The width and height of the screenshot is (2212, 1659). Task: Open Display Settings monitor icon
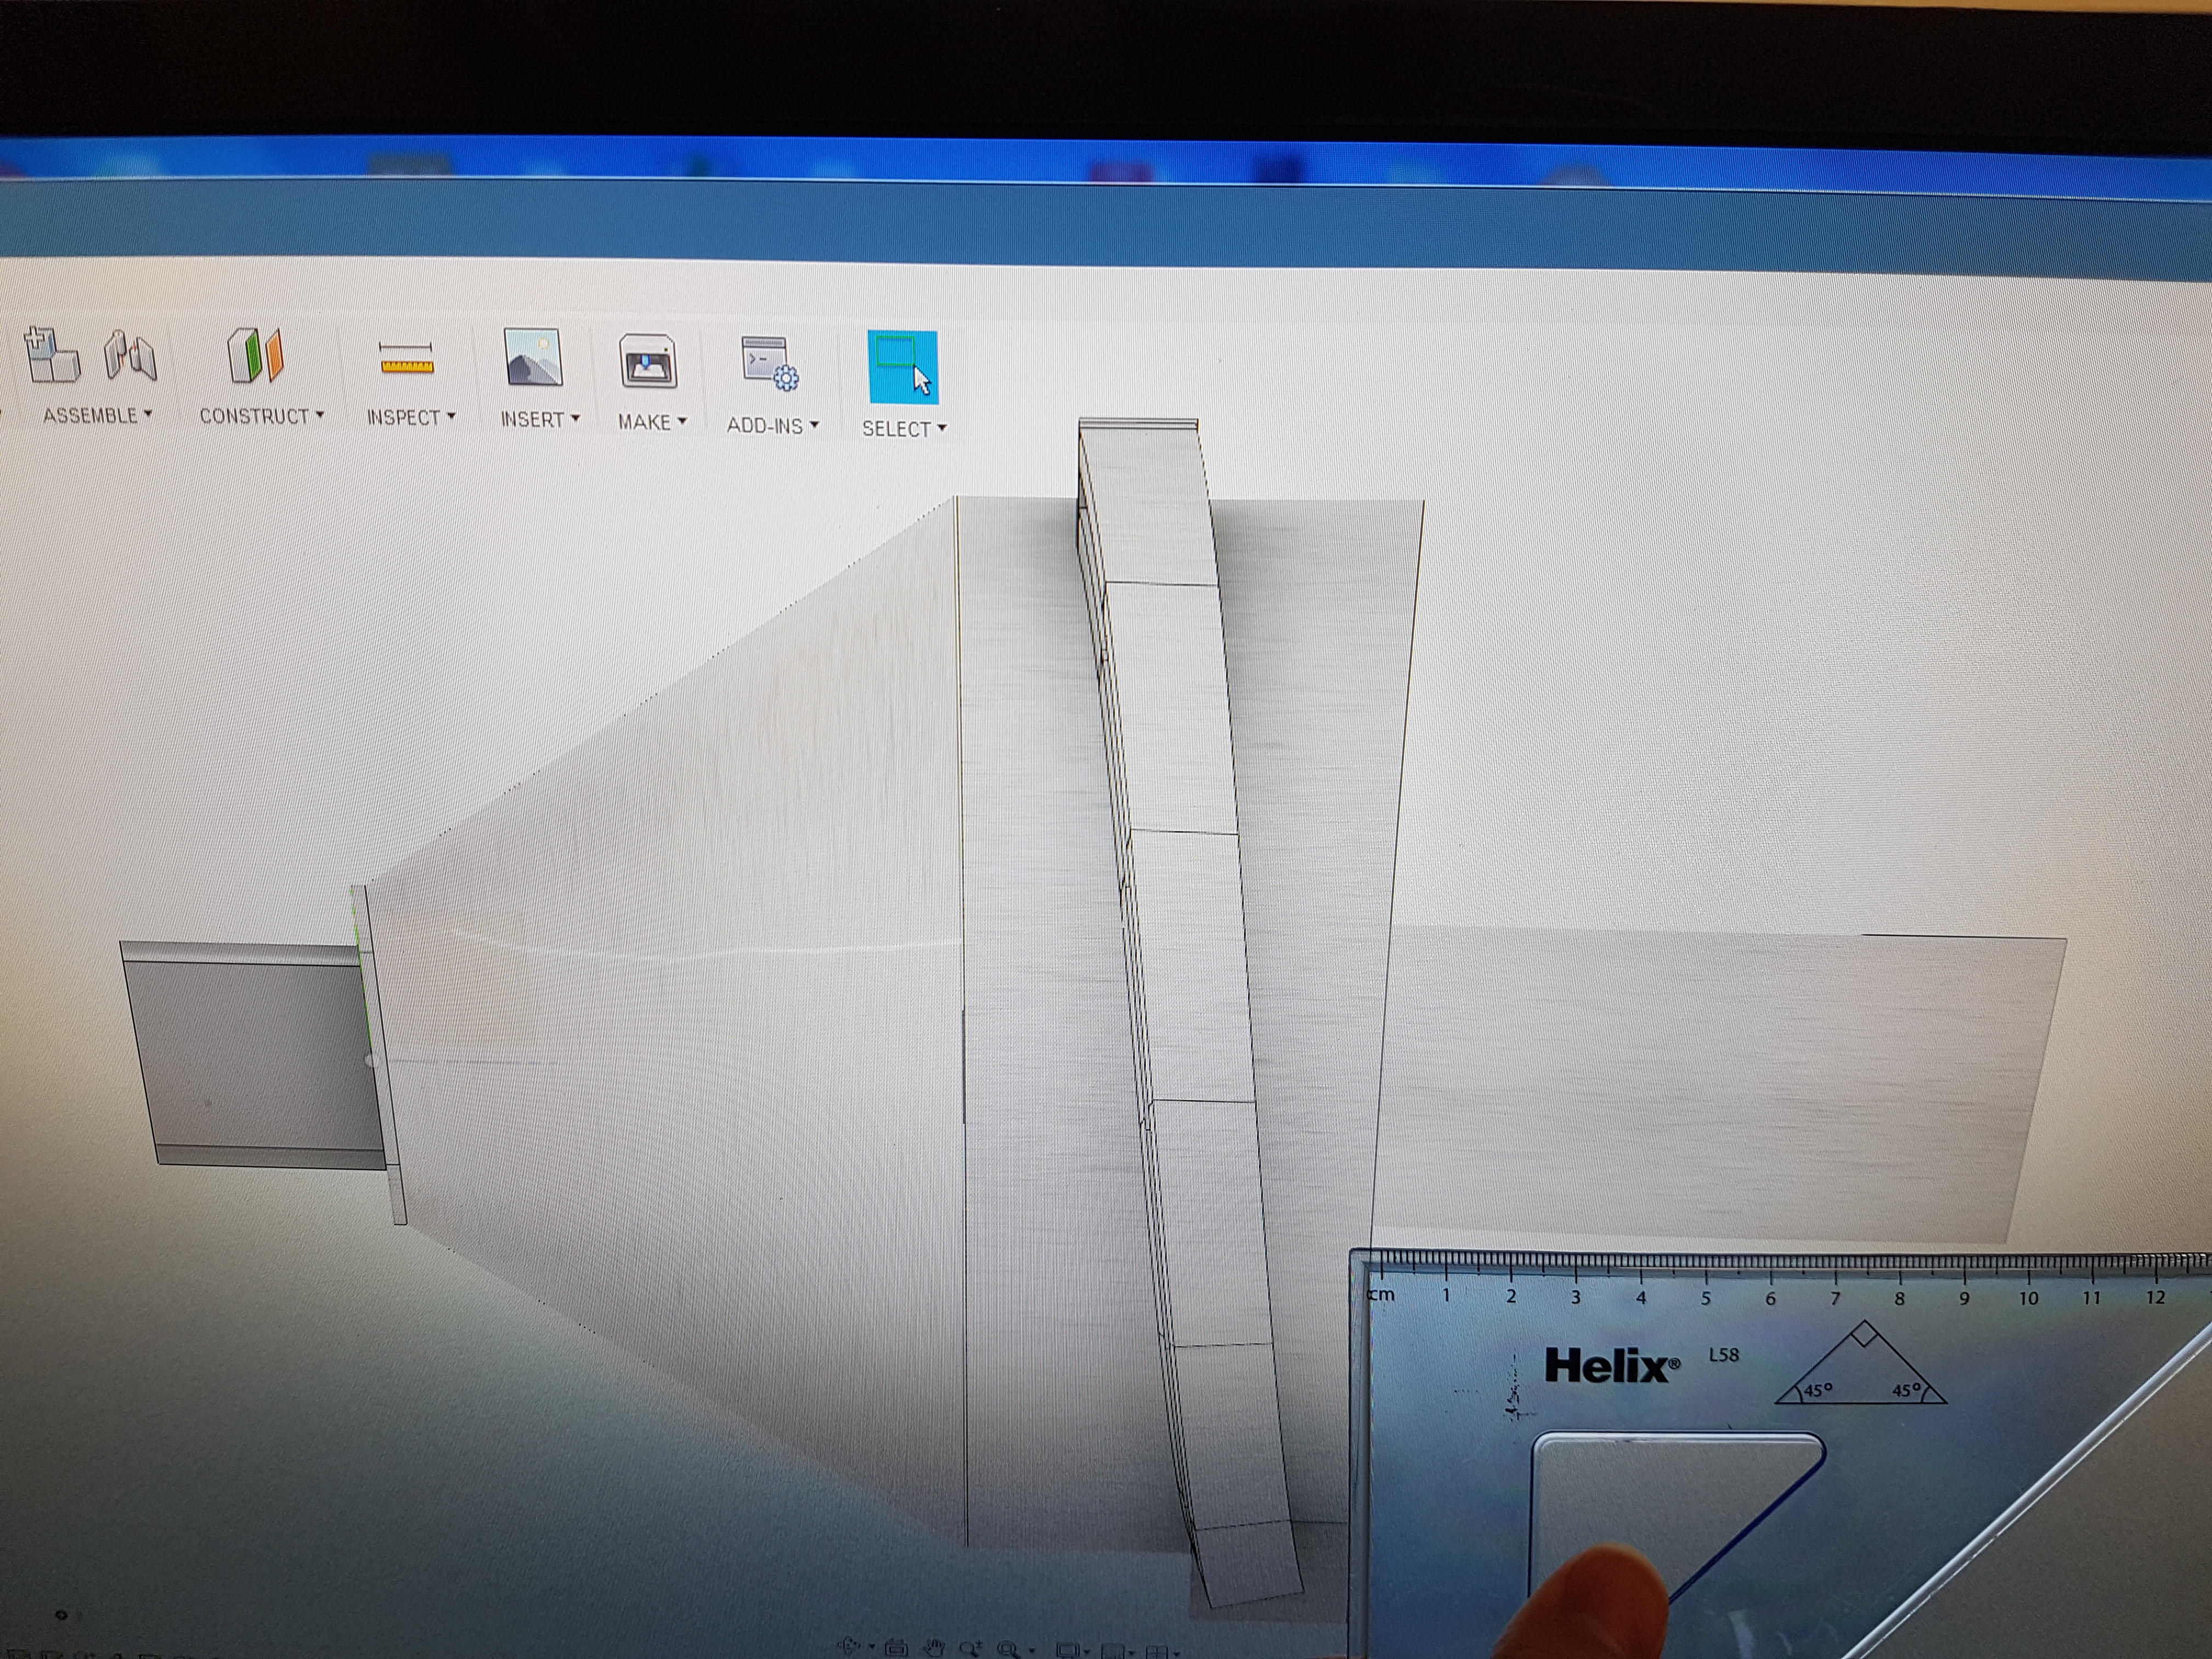click(x=1068, y=1651)
